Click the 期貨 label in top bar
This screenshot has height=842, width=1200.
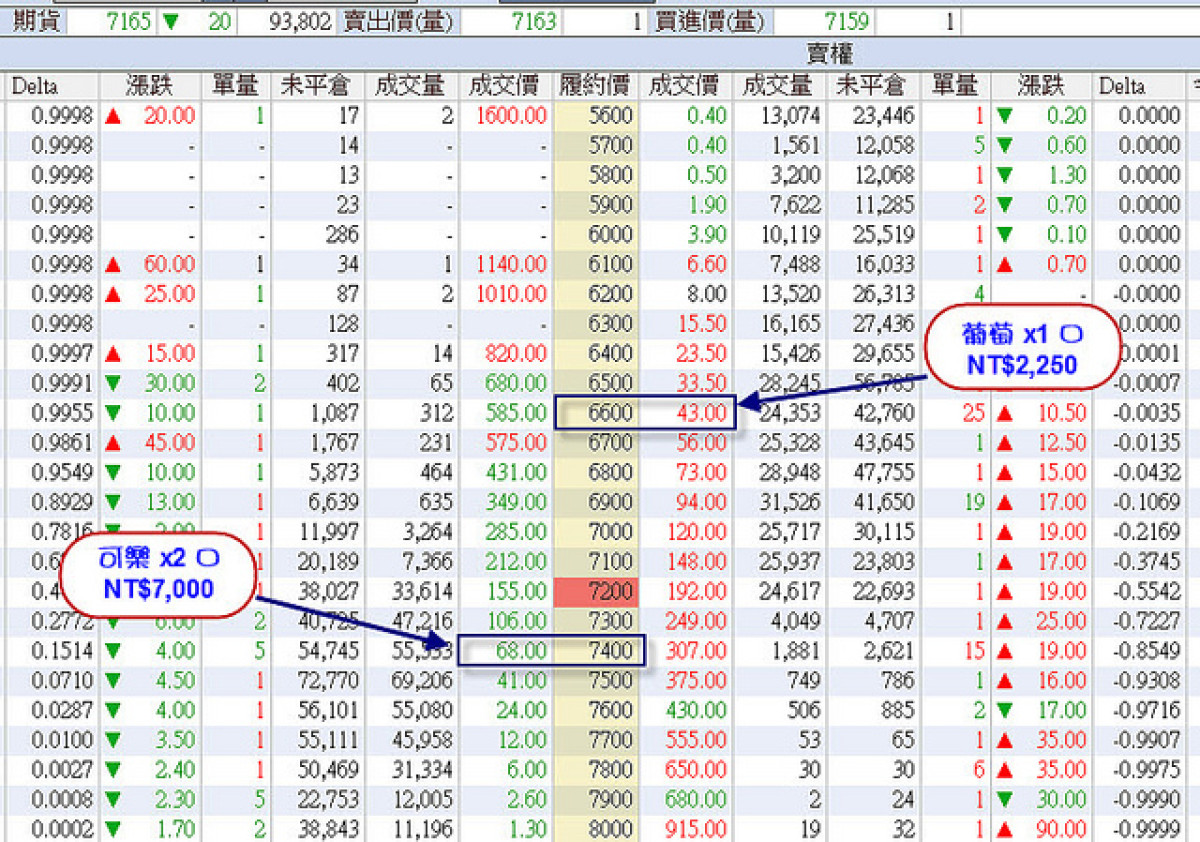(x=36, y=21)
